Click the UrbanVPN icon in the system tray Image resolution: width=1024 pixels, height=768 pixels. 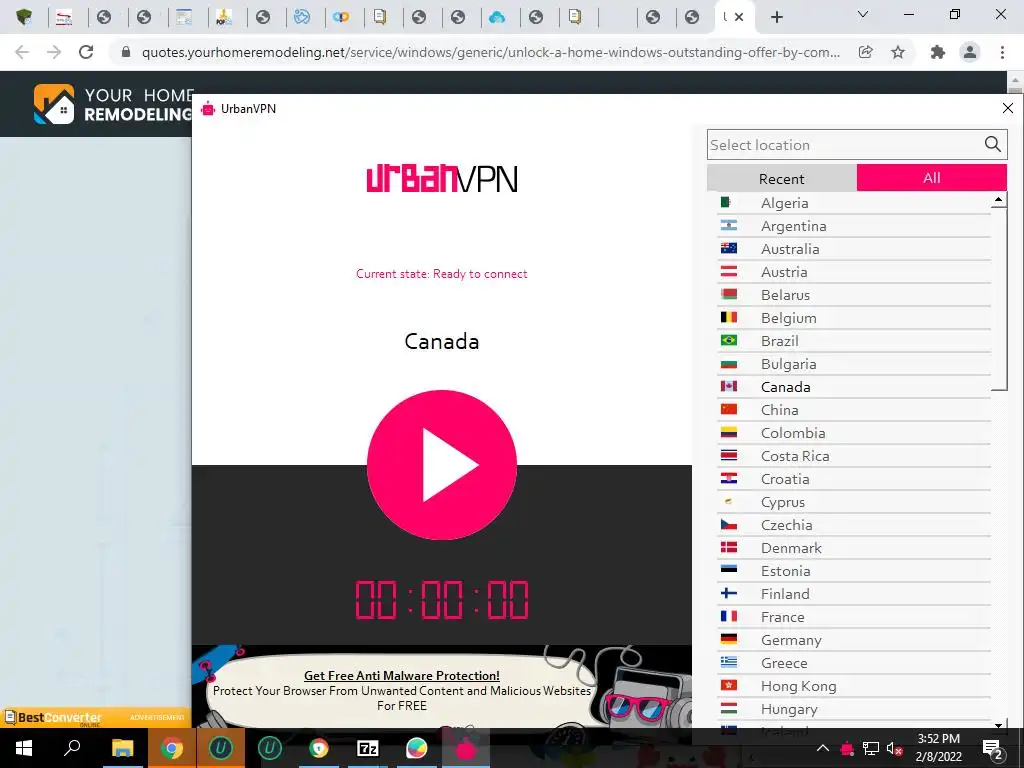[847, 748]
